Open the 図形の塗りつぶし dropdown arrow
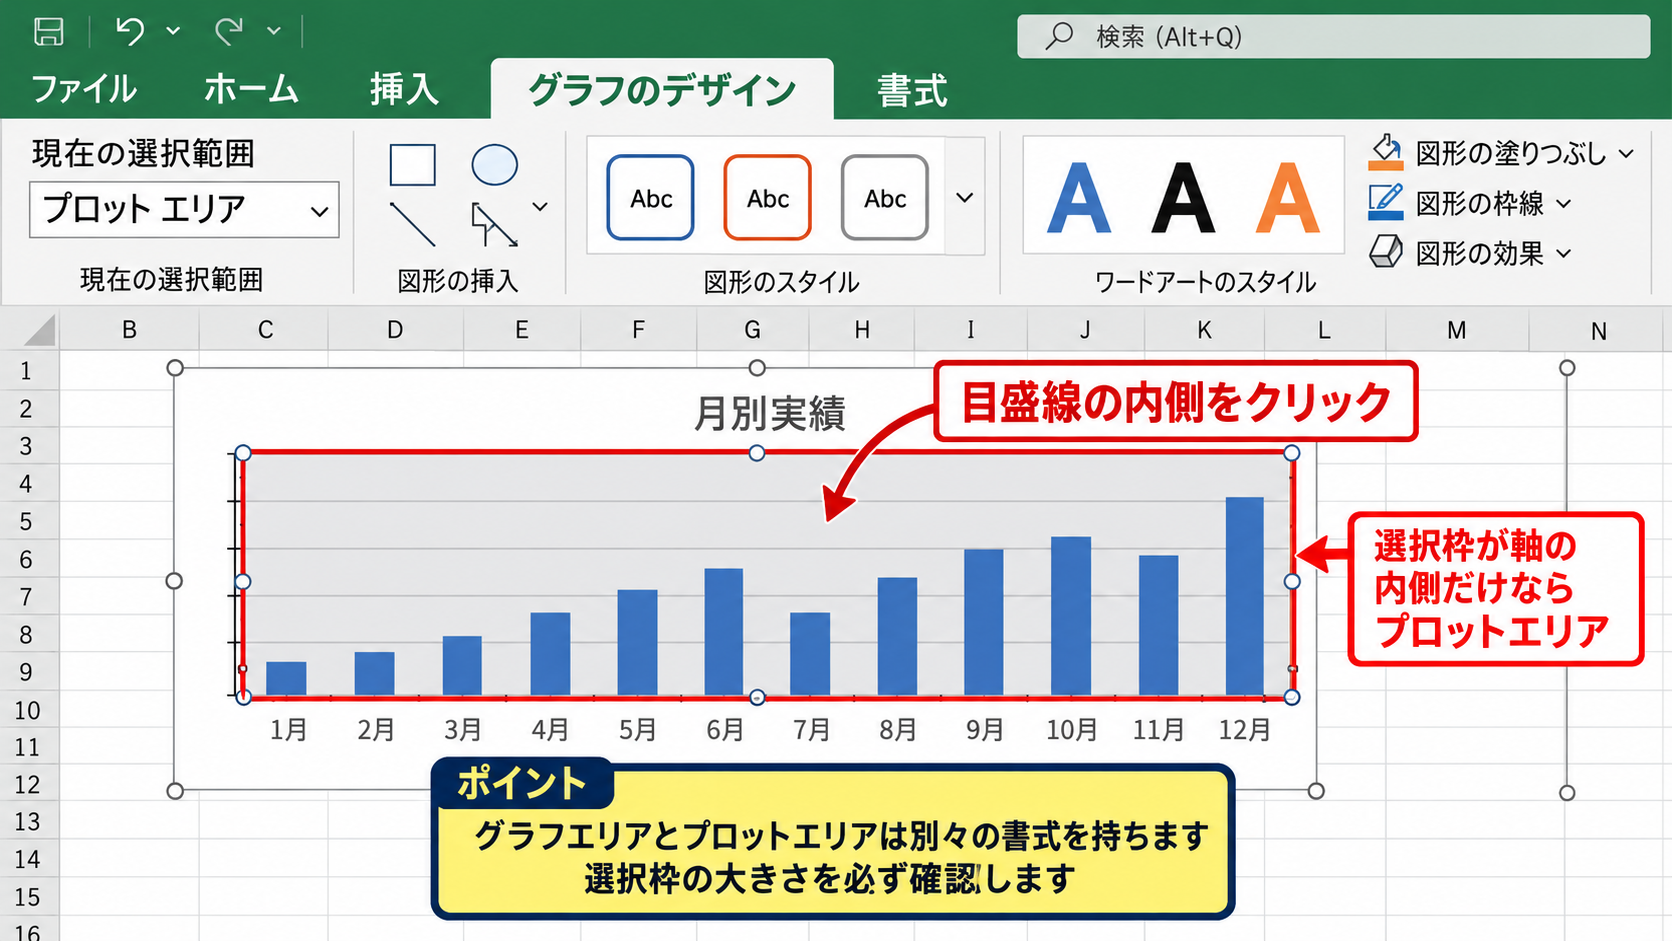 pos(1626,154)
